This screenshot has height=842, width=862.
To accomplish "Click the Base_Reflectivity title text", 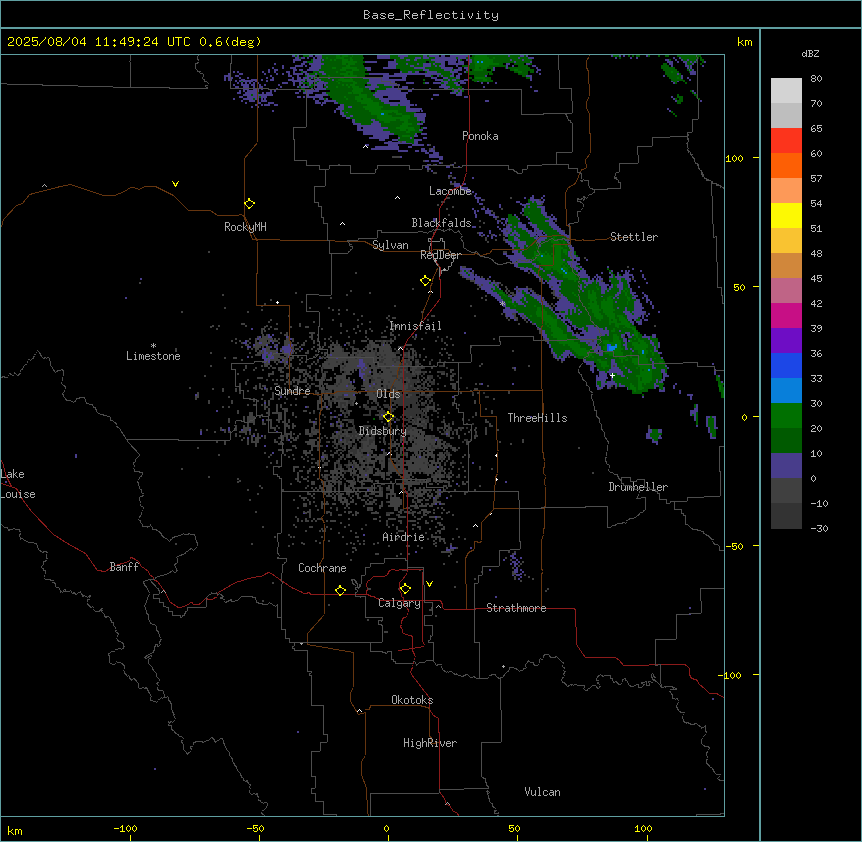I will (x=431, y=15).
